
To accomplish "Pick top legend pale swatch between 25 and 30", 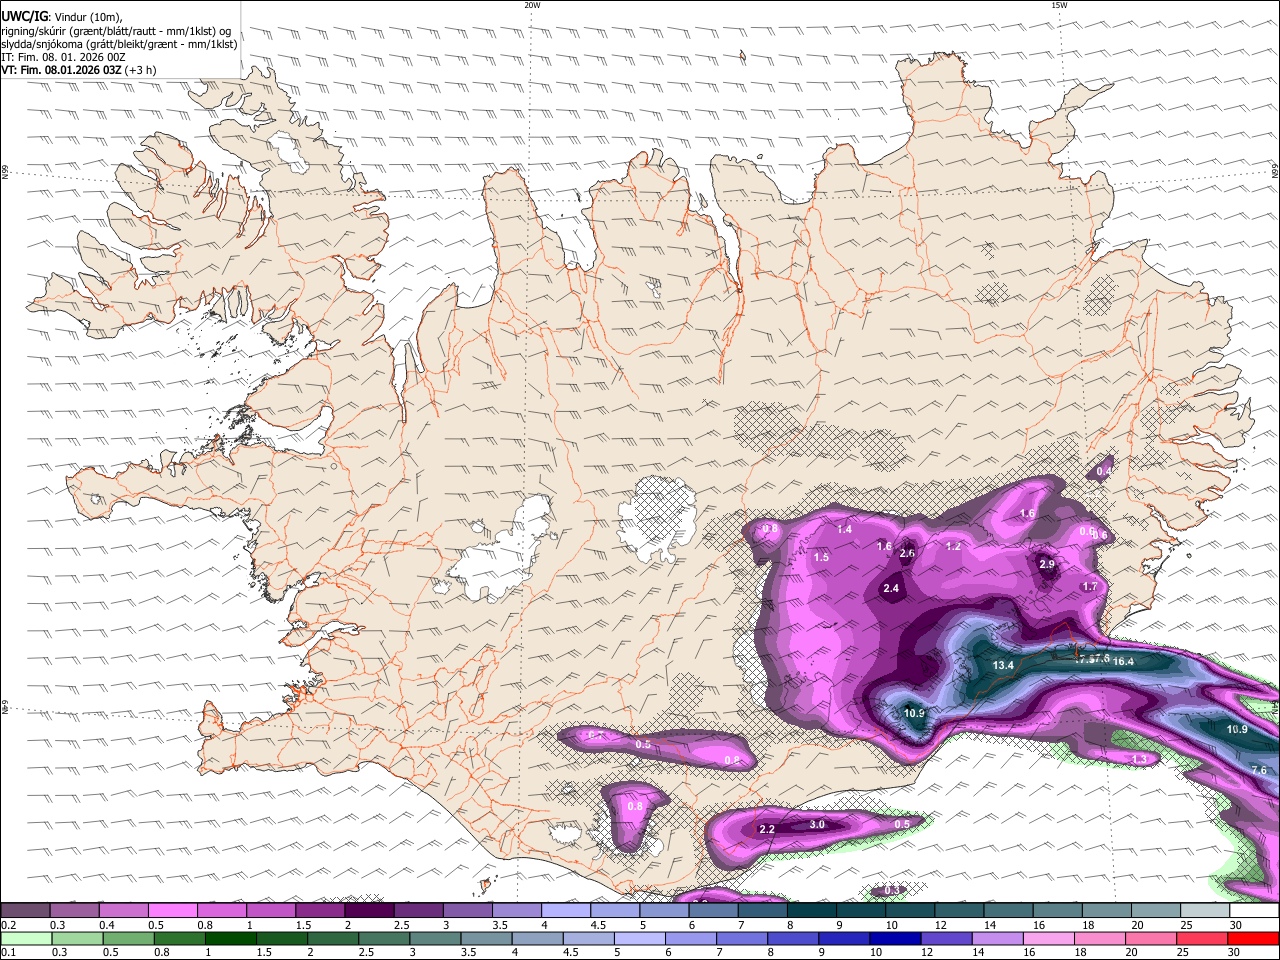I will point(1205,911).
